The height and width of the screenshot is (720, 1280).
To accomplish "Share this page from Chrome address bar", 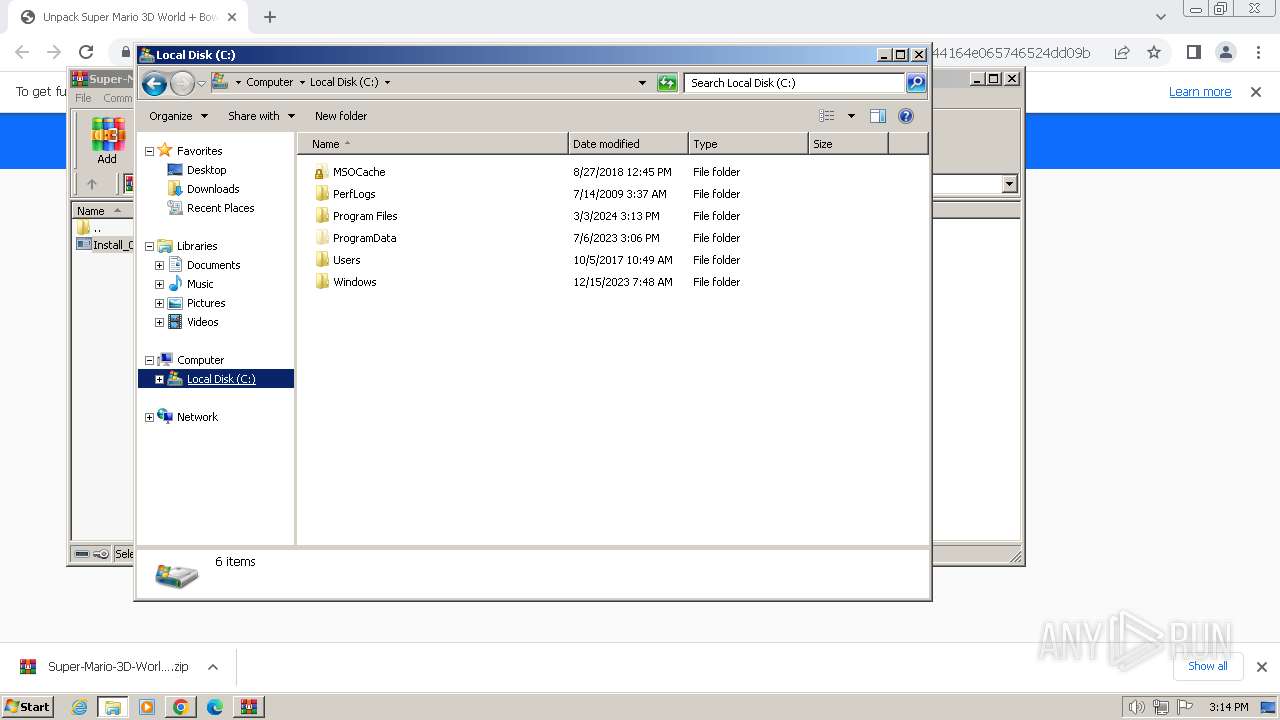I will [x=1122, y=52].
